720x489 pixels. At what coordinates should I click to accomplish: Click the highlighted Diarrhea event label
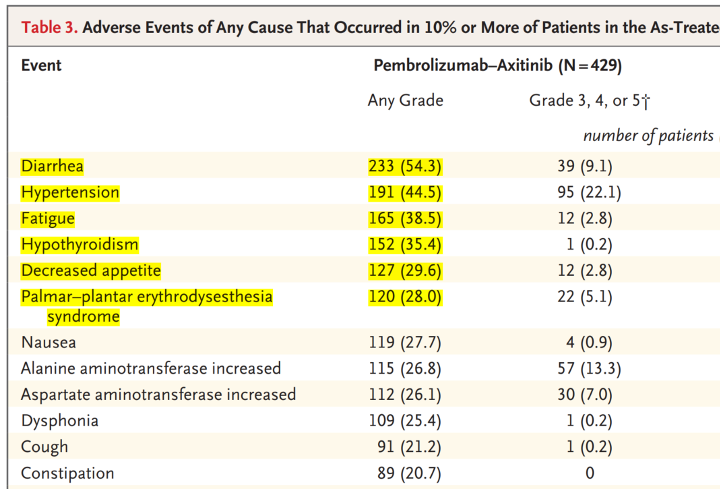pos(52,166)
